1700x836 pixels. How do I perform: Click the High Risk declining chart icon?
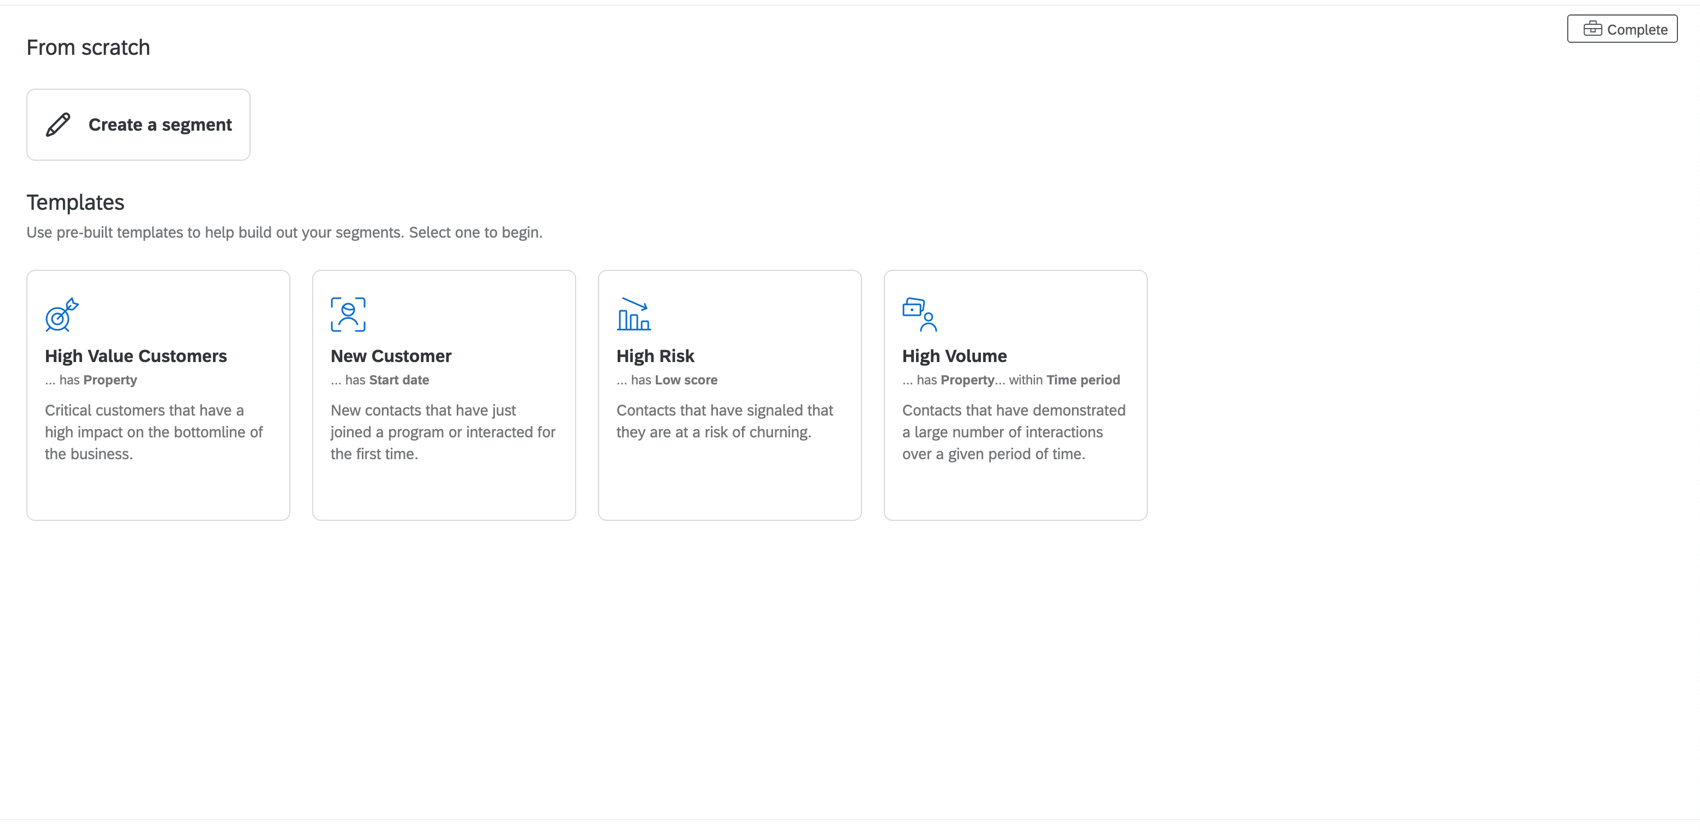634,315
